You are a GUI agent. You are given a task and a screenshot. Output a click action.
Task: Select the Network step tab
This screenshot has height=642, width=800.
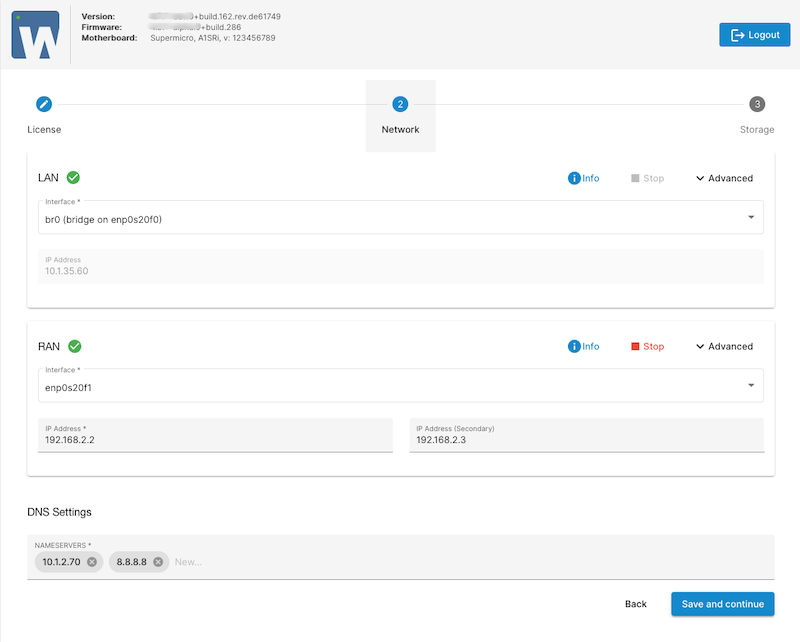(400, 116)
